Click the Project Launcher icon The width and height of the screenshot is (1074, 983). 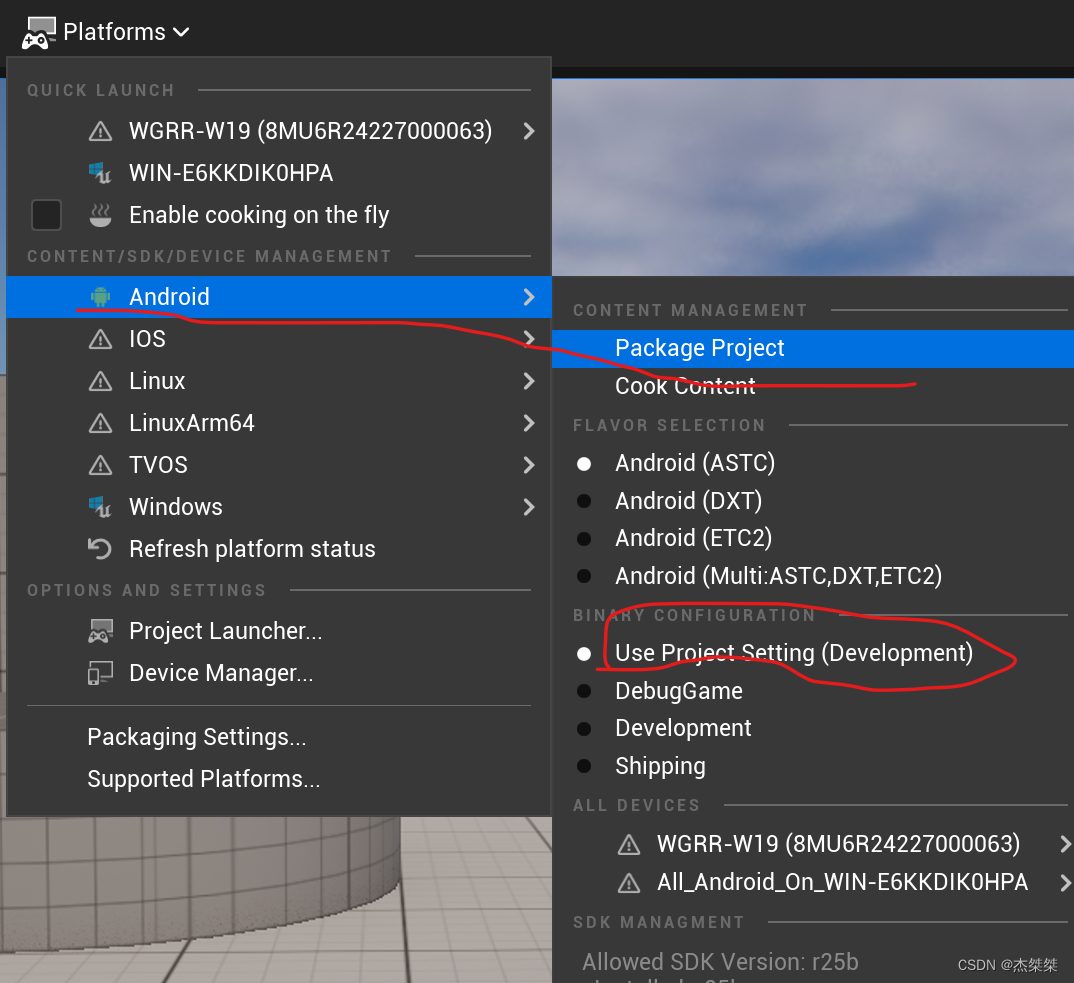coord(101,631)
